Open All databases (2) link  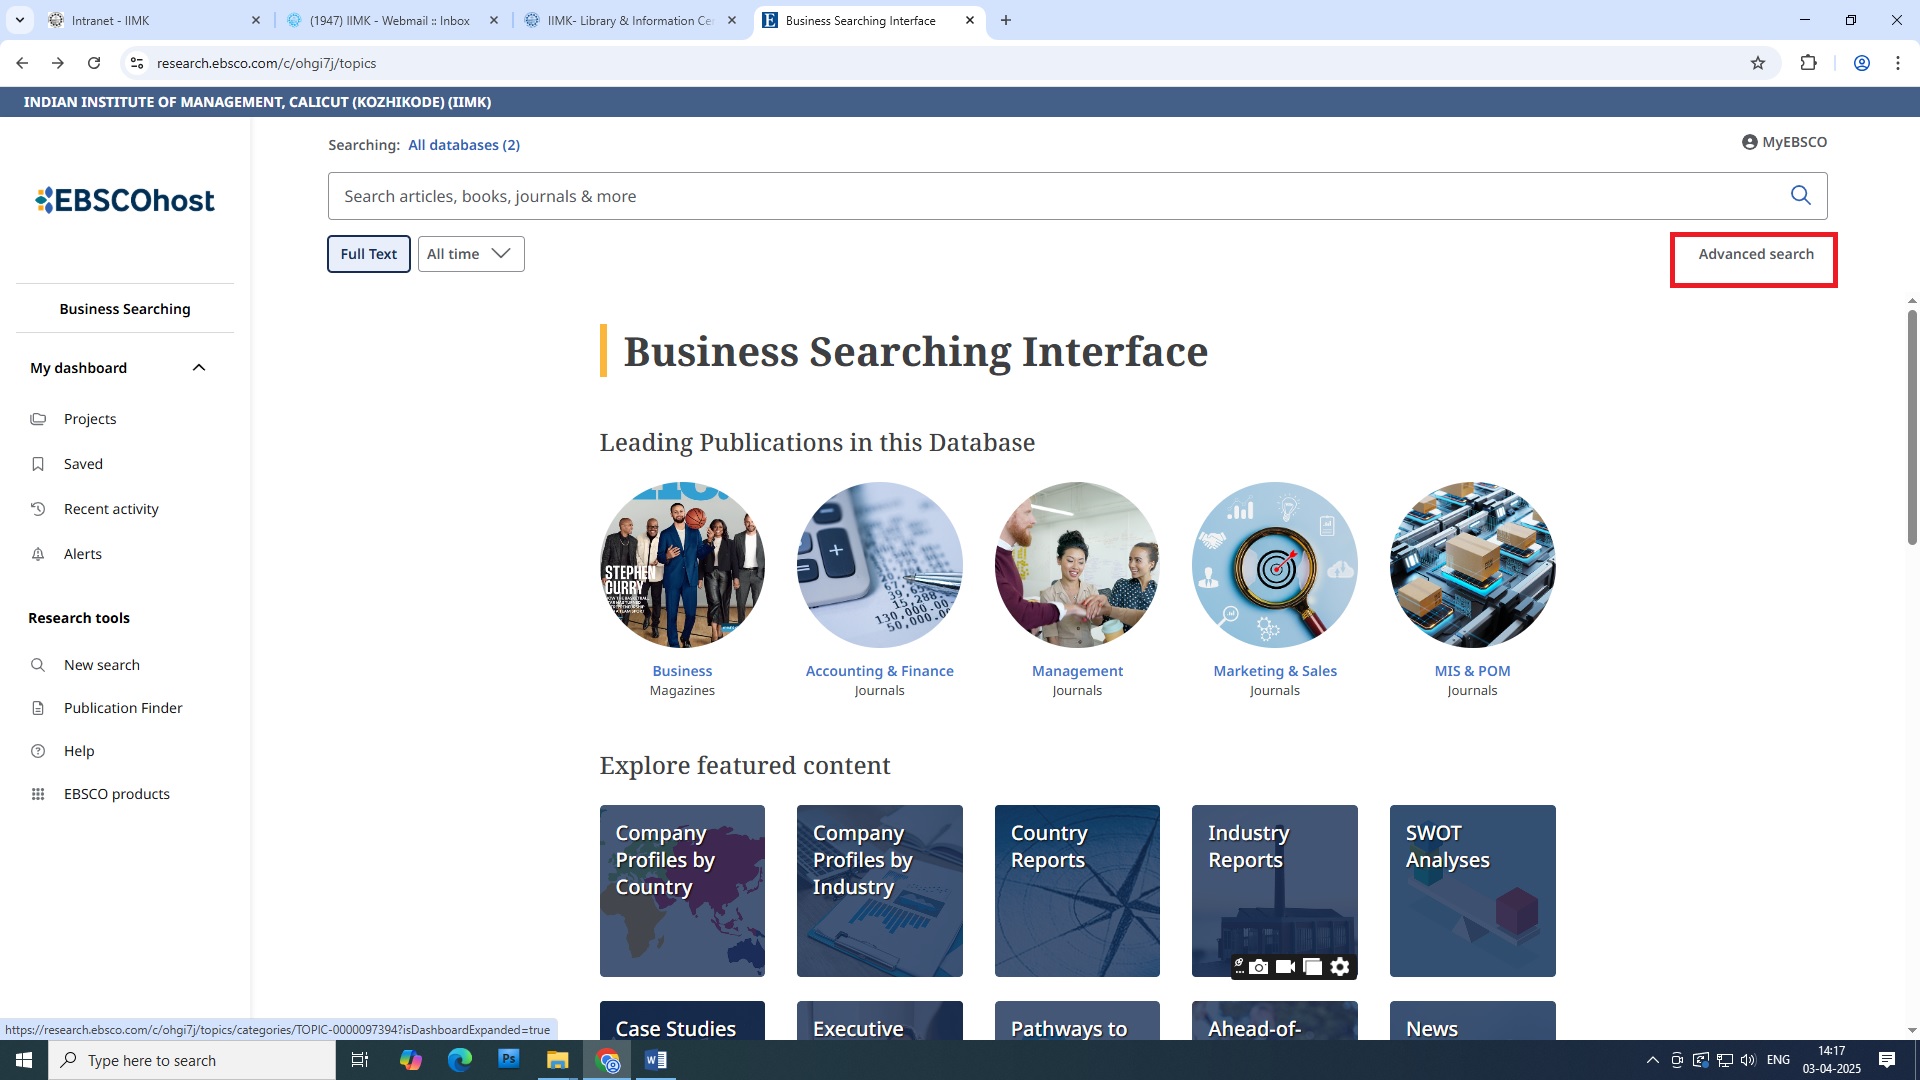463,145
